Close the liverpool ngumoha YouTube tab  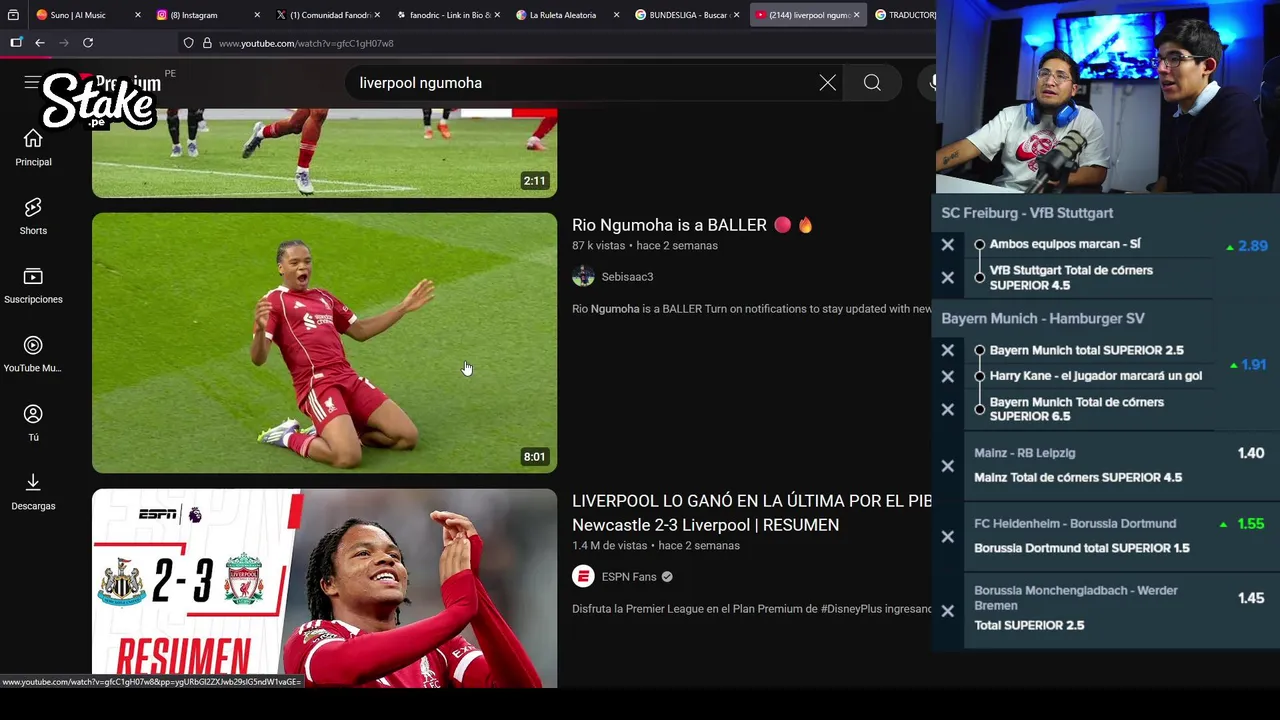coord(856,15)
